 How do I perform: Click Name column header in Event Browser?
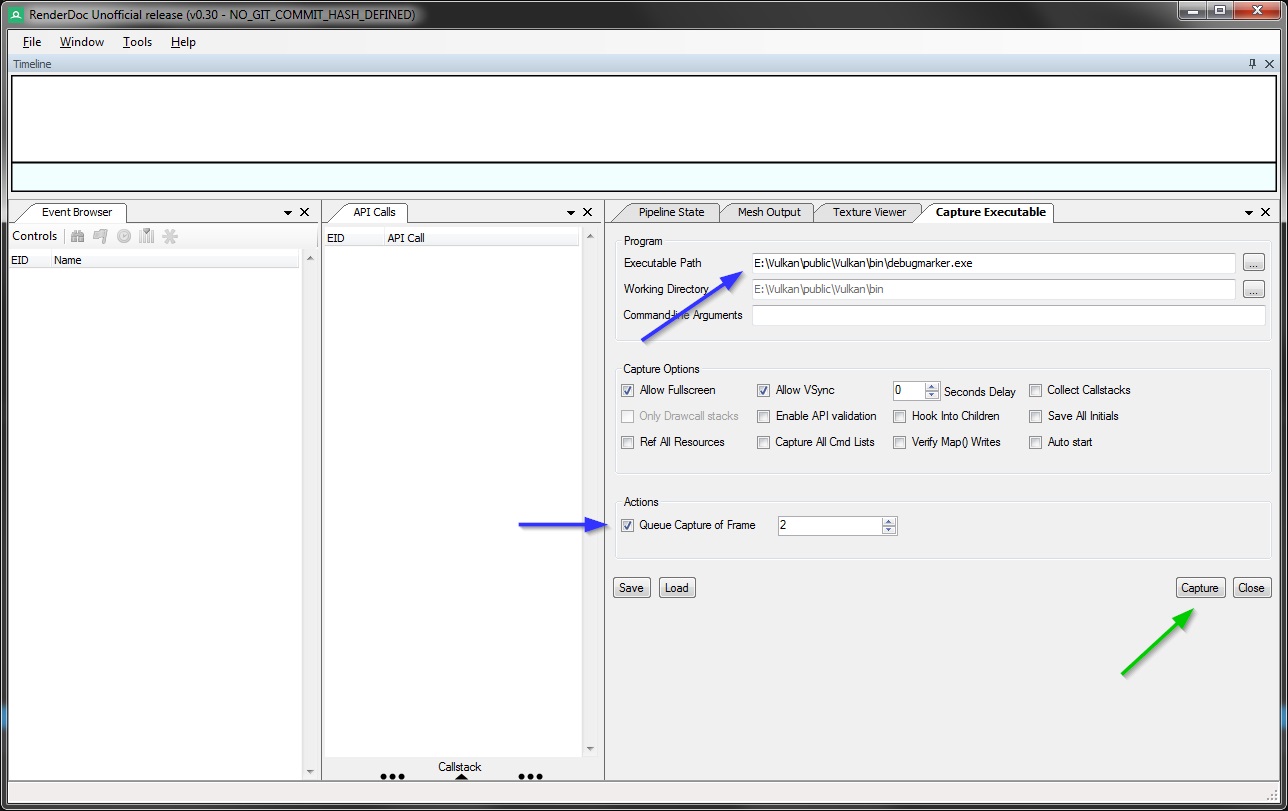pyautogui.click(x=175, y=260)
